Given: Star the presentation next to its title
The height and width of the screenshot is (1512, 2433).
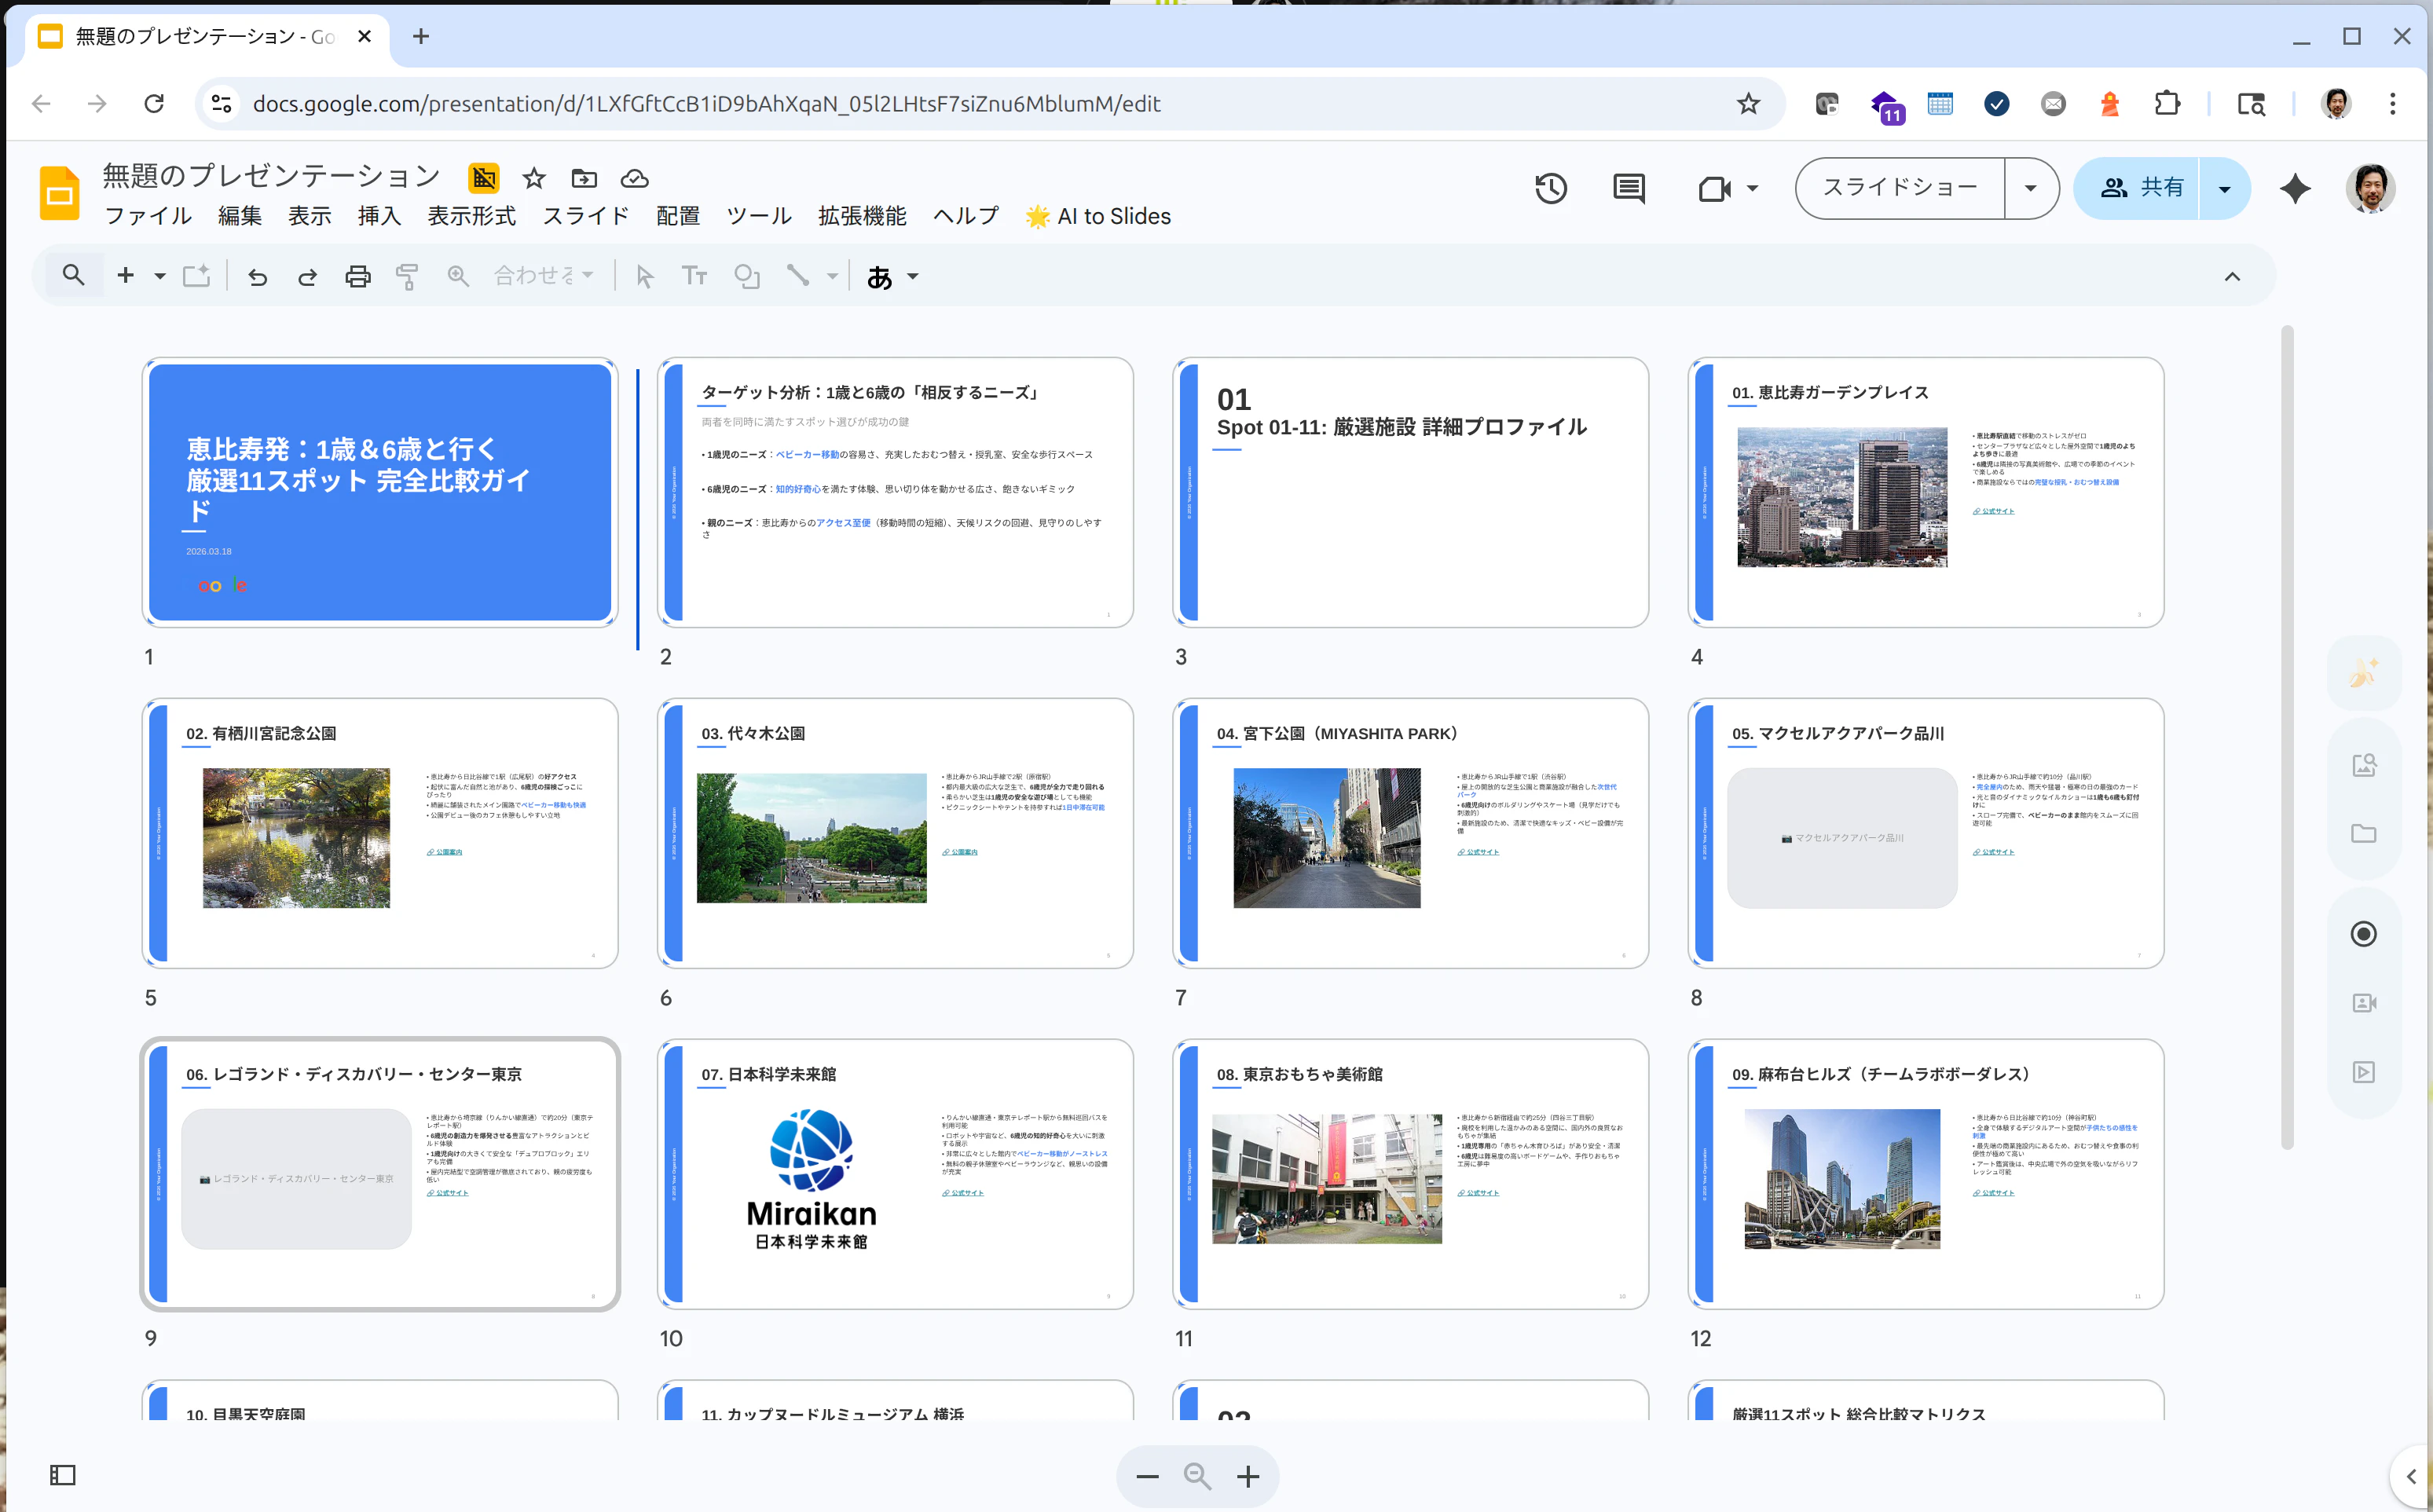Looking at the screenshot, I should coord(534,179).
